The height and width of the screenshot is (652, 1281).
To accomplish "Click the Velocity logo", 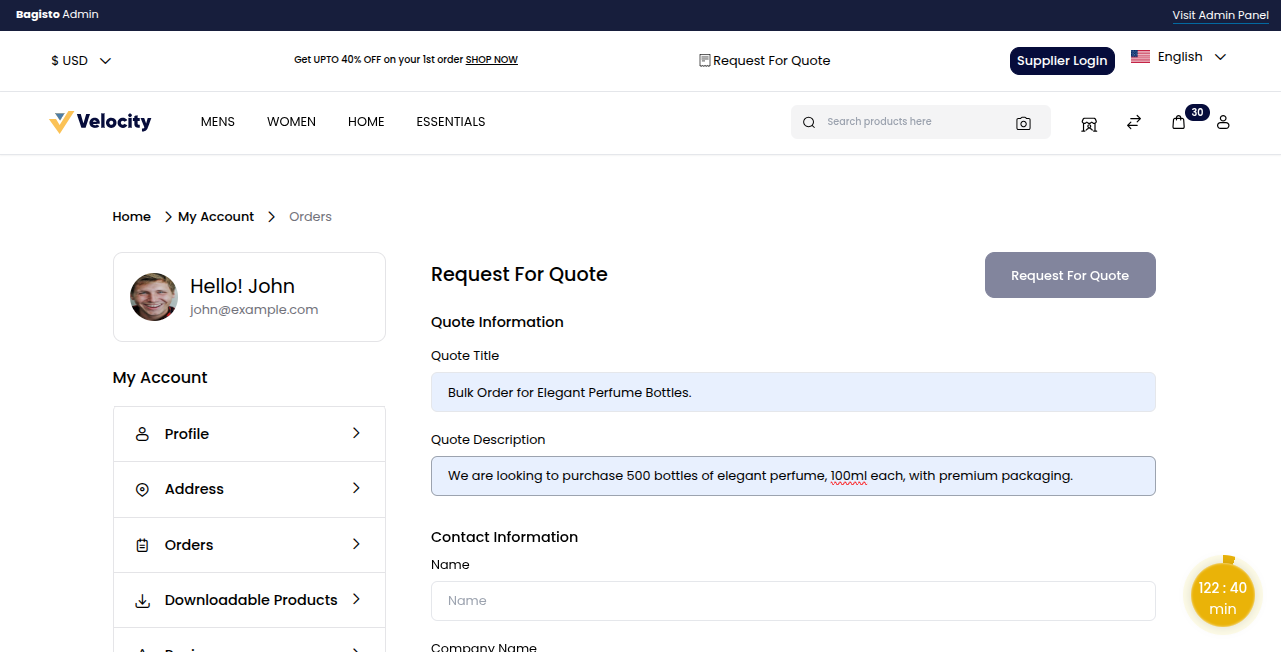I will click(100, 122).
